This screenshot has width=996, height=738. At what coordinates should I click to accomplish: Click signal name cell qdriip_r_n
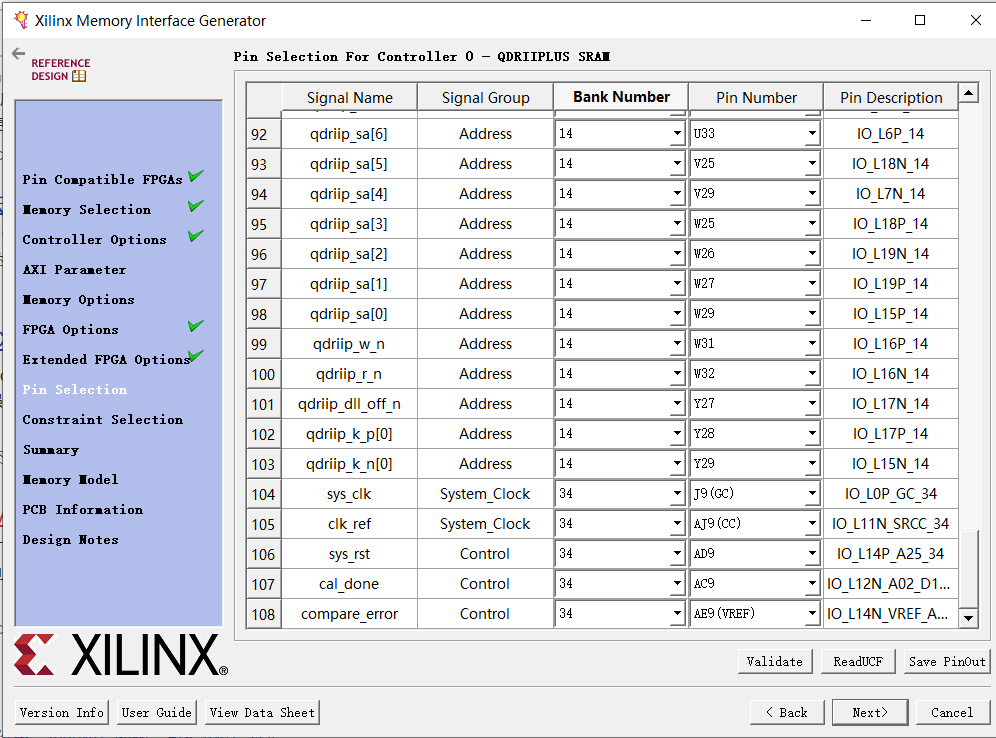(349, 374)
